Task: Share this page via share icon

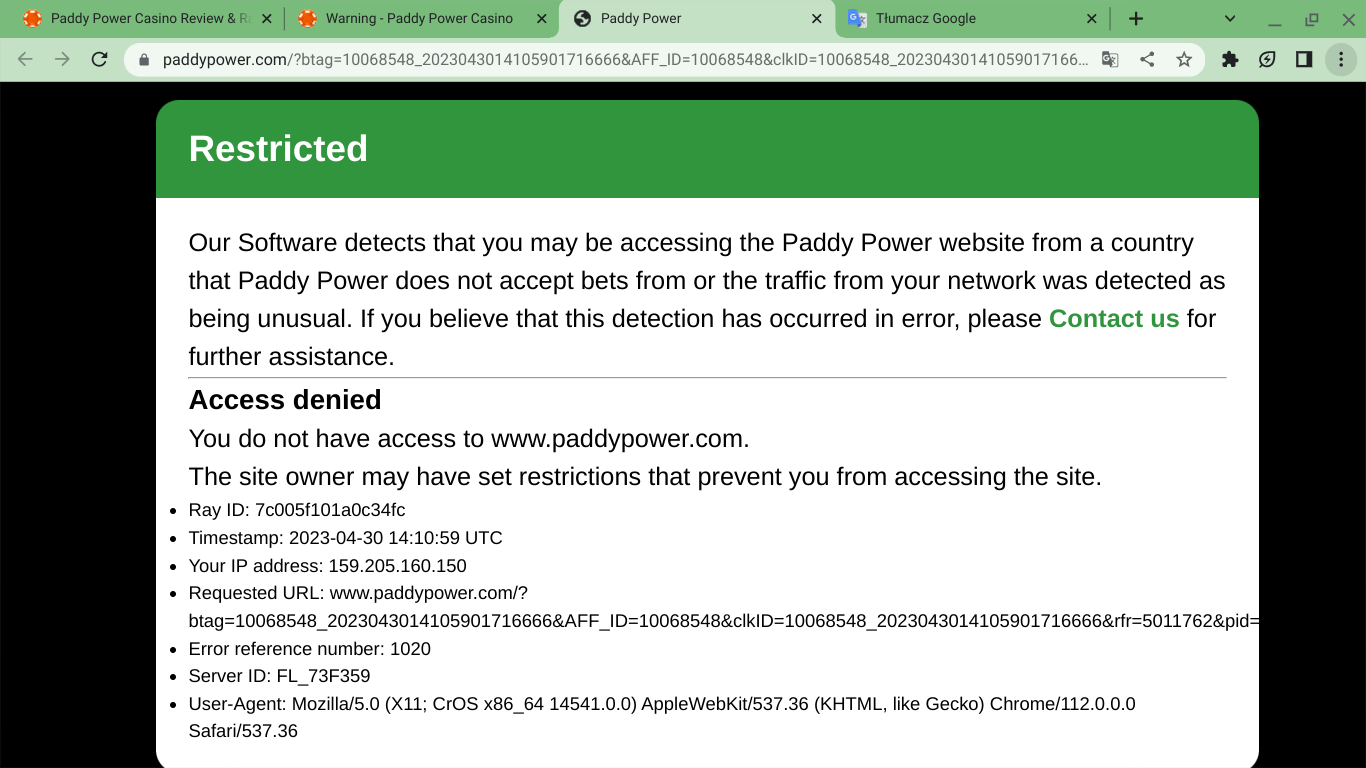Action: 1147,60
